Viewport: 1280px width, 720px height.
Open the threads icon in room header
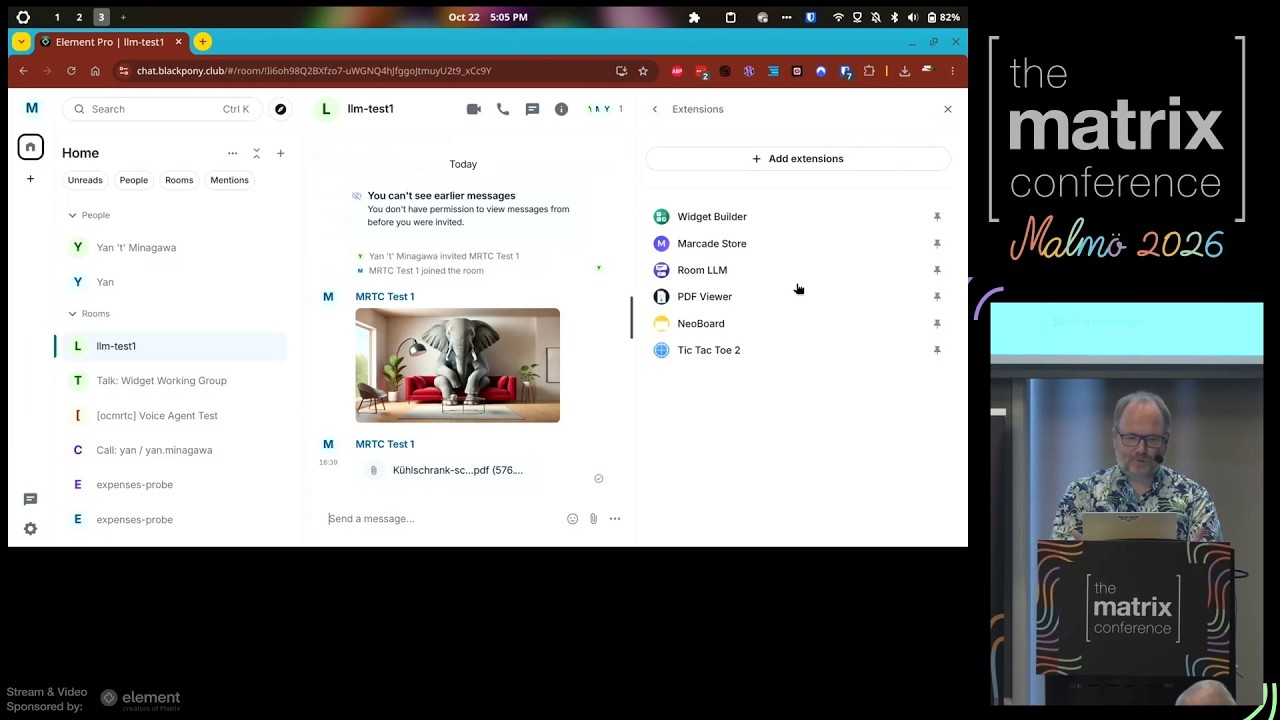[532, 109]
